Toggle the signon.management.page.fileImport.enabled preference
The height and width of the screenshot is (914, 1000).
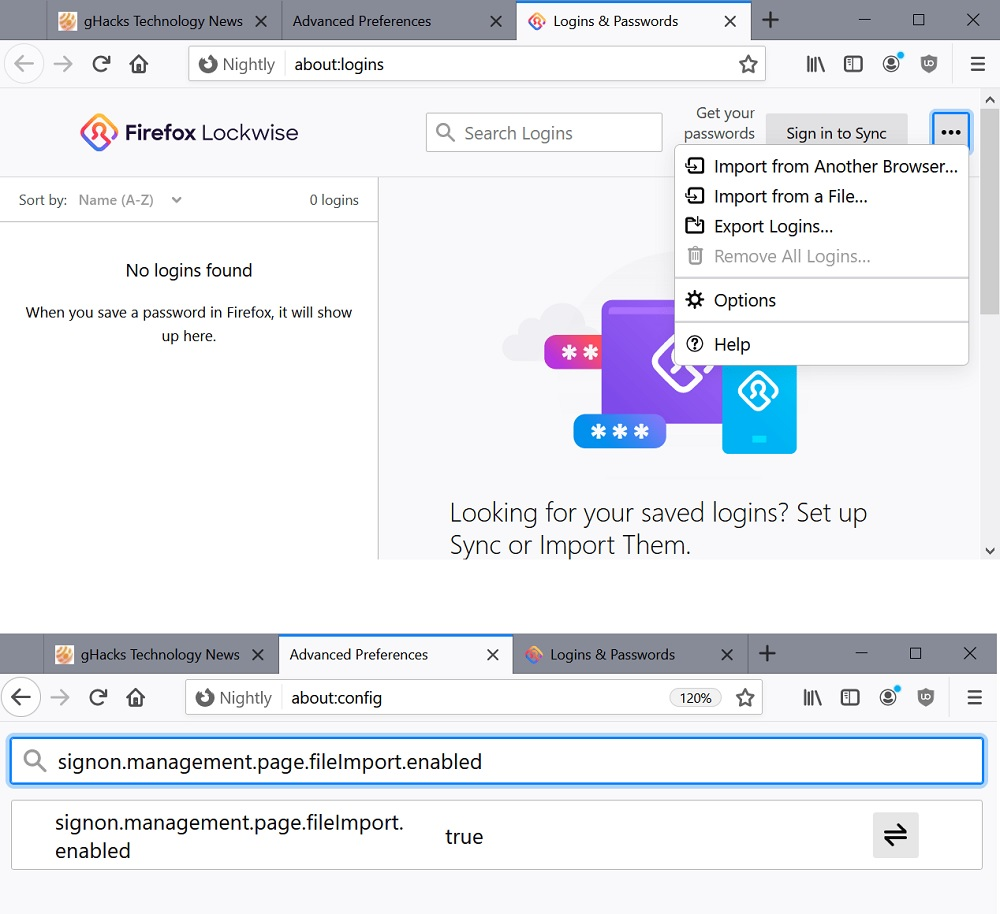tap(895, 835)
